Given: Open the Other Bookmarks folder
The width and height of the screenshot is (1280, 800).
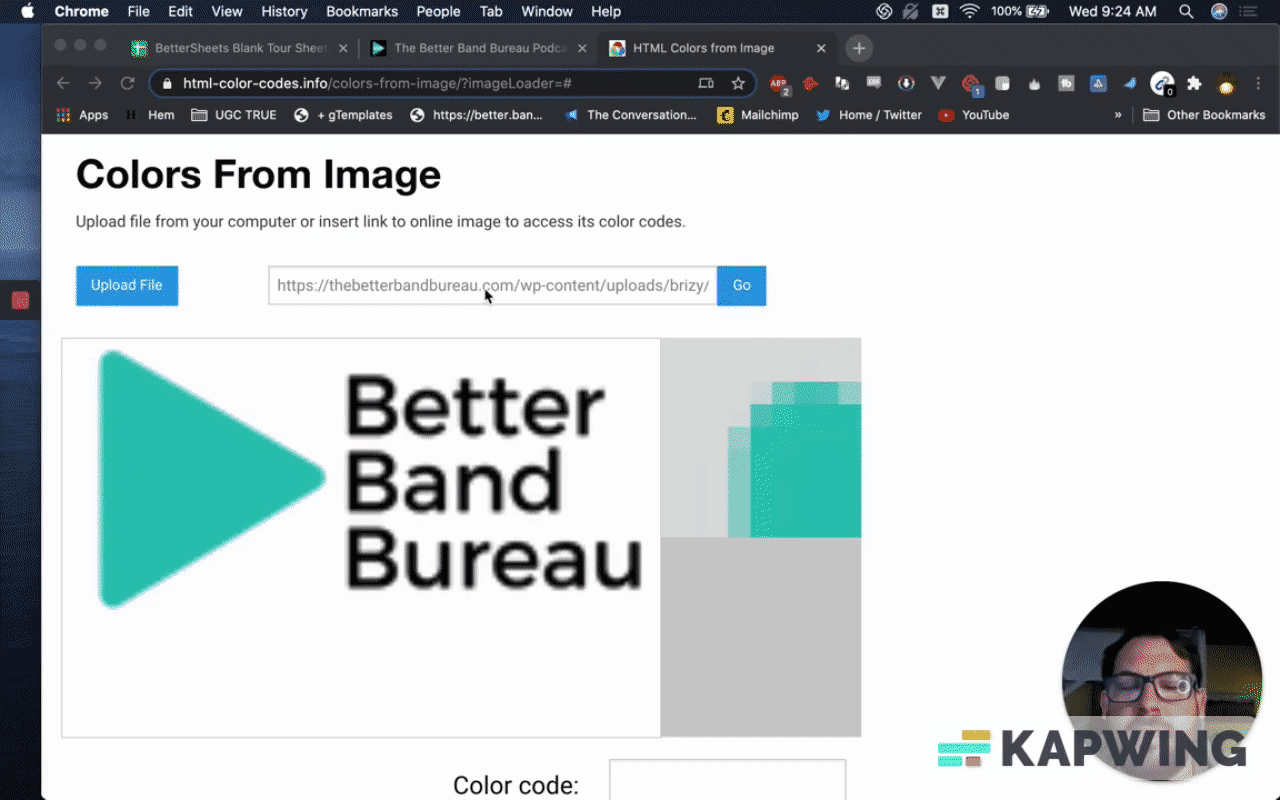Looking at the screenshot, I should coord(1204,115).
